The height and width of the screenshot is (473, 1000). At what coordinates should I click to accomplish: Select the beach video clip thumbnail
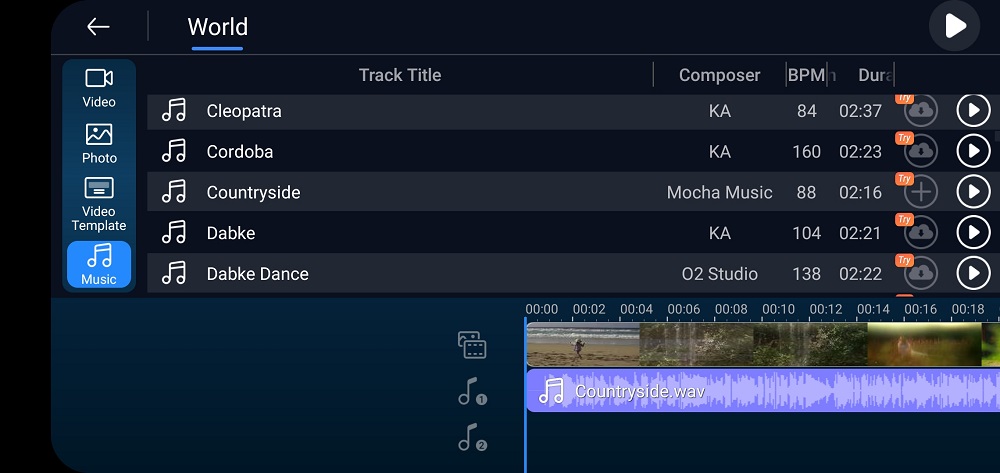(583, 344)
